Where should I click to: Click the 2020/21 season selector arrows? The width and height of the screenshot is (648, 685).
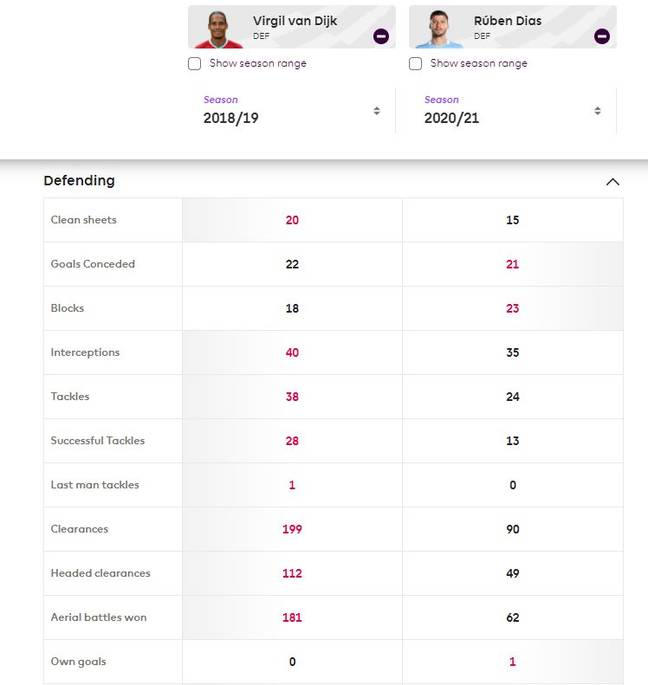click(597, 111)
